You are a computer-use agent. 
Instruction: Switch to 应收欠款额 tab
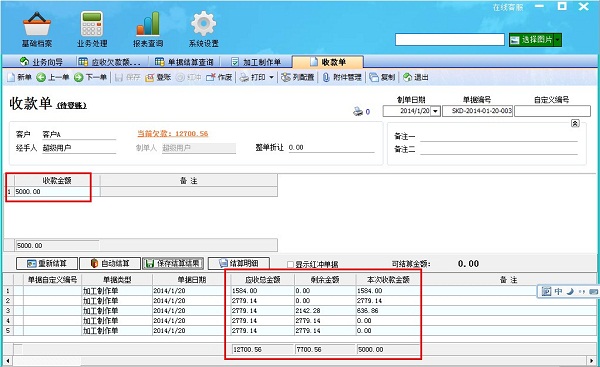(109, 62)
